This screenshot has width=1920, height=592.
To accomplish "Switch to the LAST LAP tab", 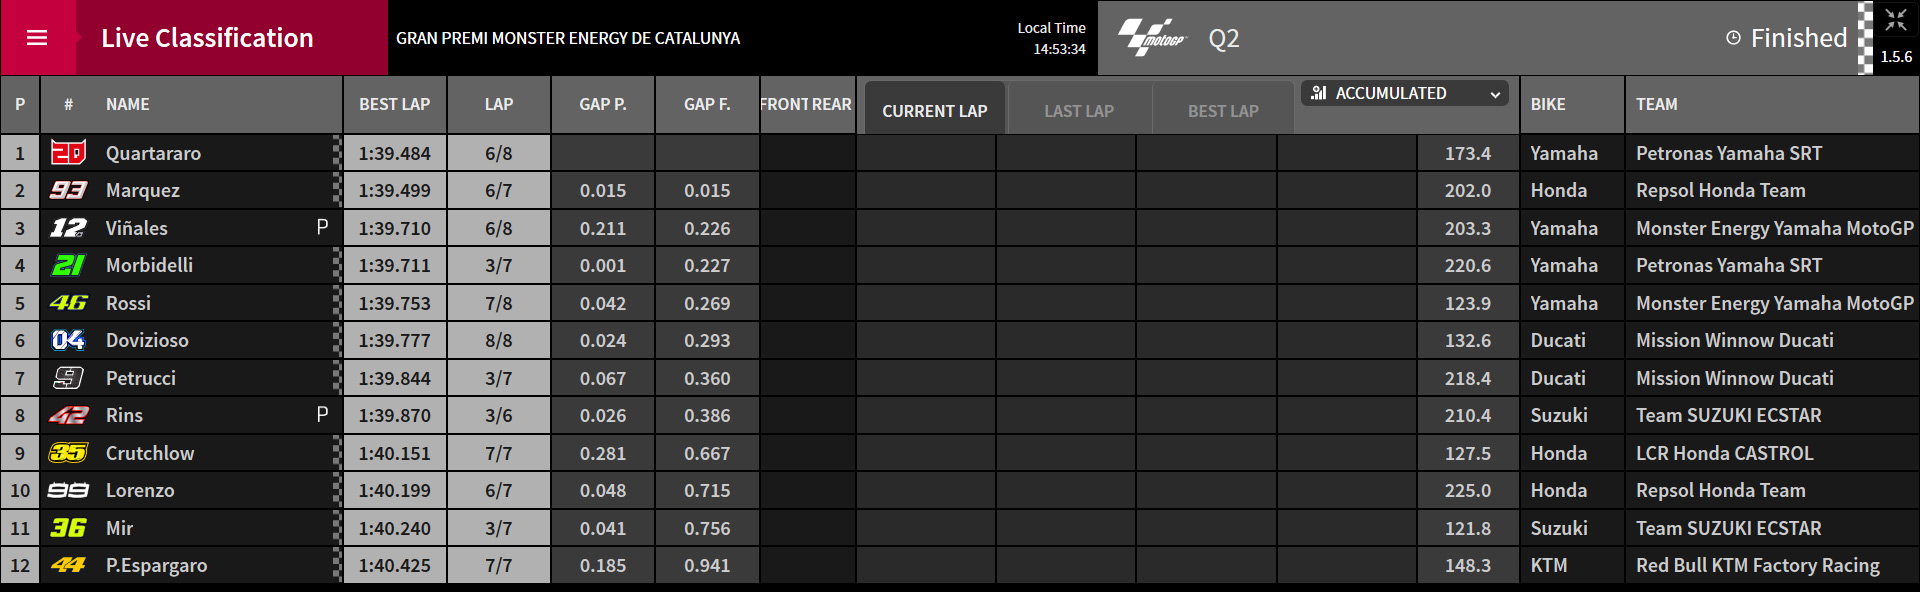I will click(1079, 111).
